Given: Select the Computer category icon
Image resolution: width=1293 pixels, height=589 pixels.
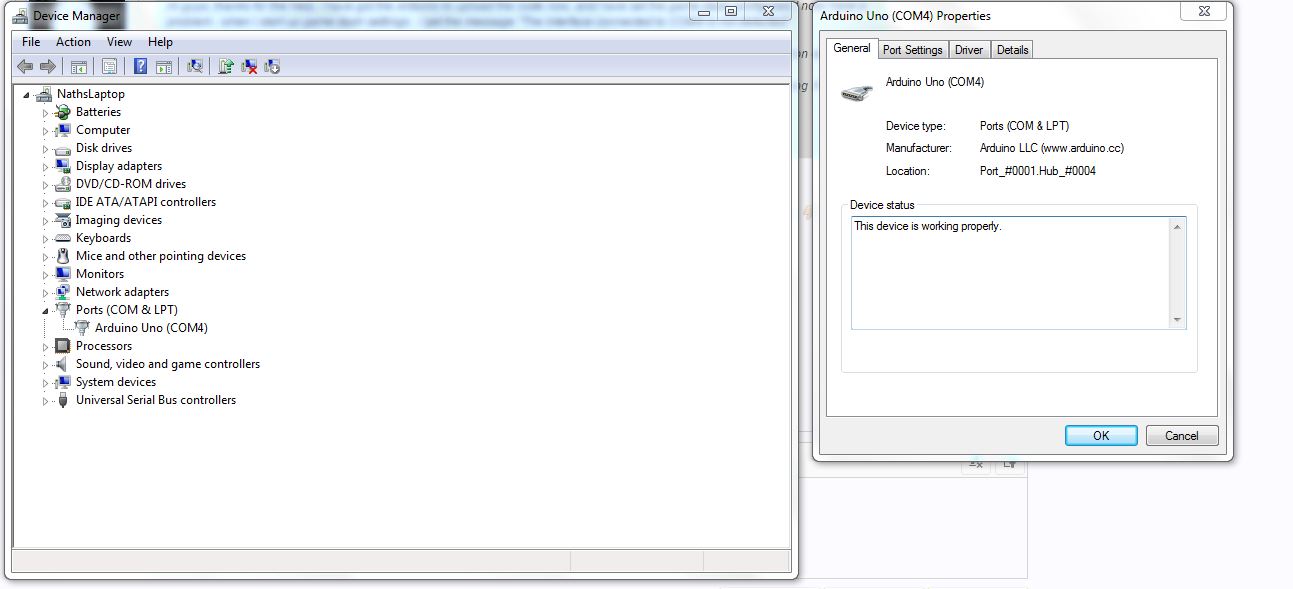Looking at the screenshot, I should (x=63, y=130).
